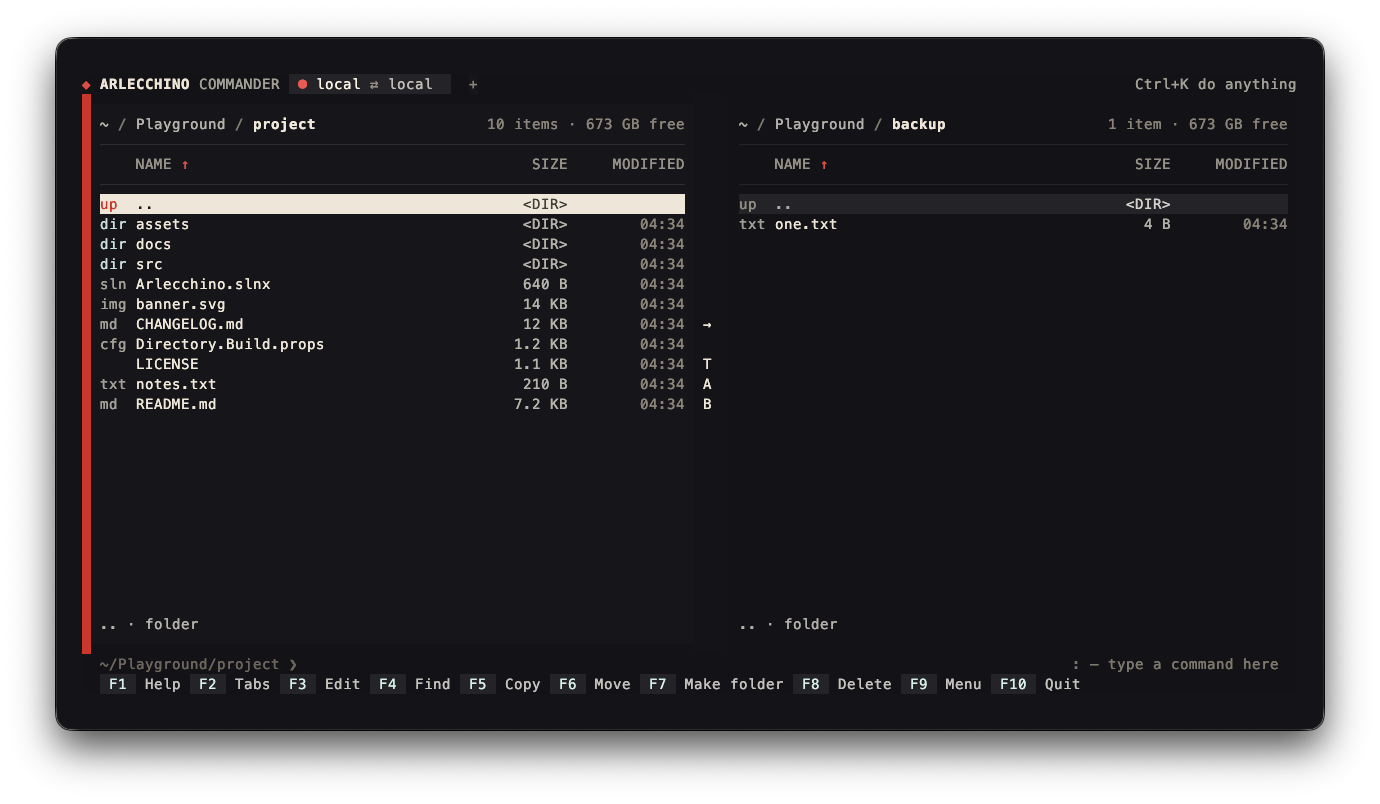The image size is (1380, 804).
Task: Click F5 Copy
Action: (x=501, y=684)
